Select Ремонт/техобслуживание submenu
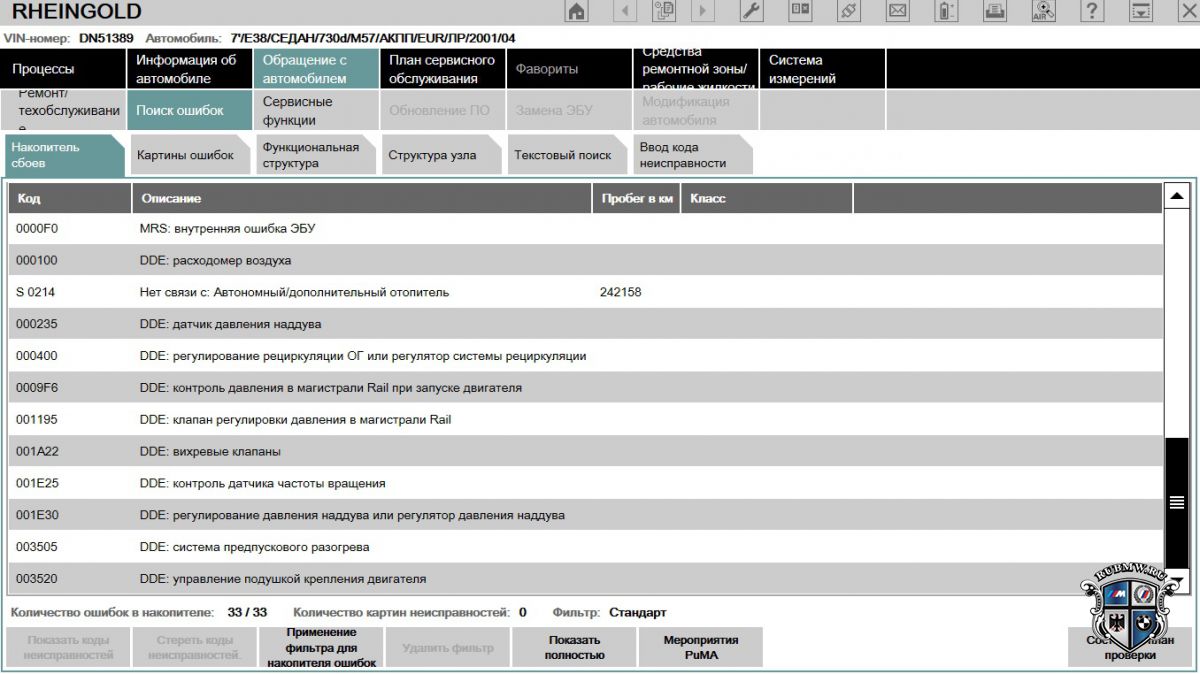The image size is (1200, 674). [63, 110]
